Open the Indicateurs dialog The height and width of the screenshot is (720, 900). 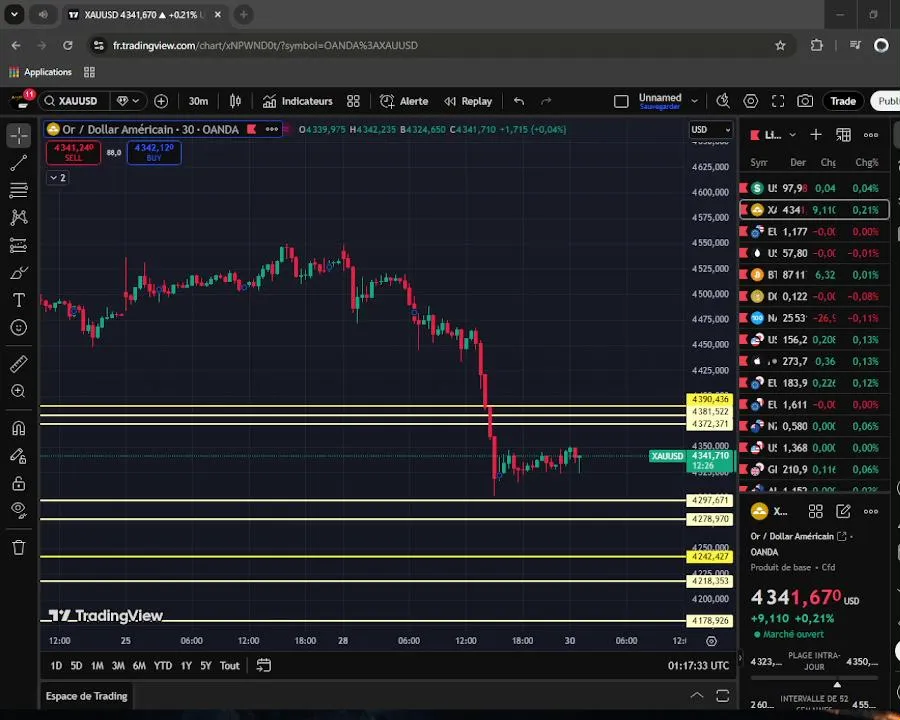(297, 101)
